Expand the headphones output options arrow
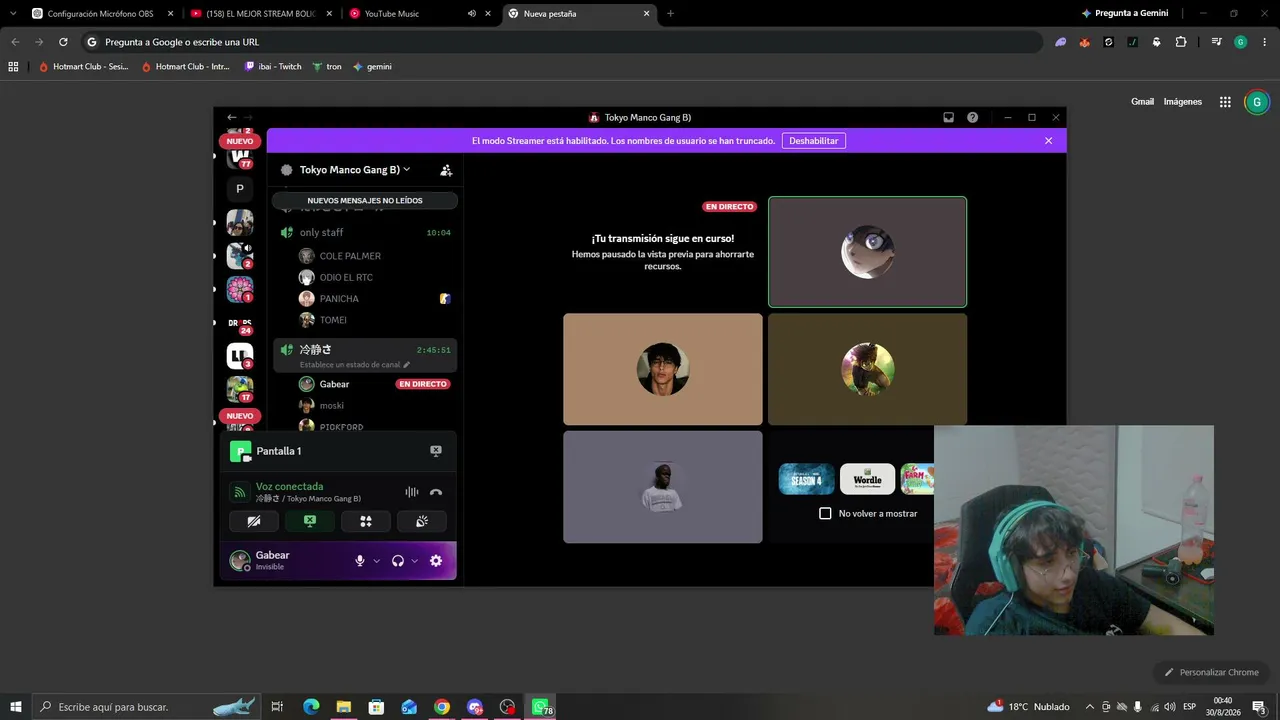 click(415, 561)
